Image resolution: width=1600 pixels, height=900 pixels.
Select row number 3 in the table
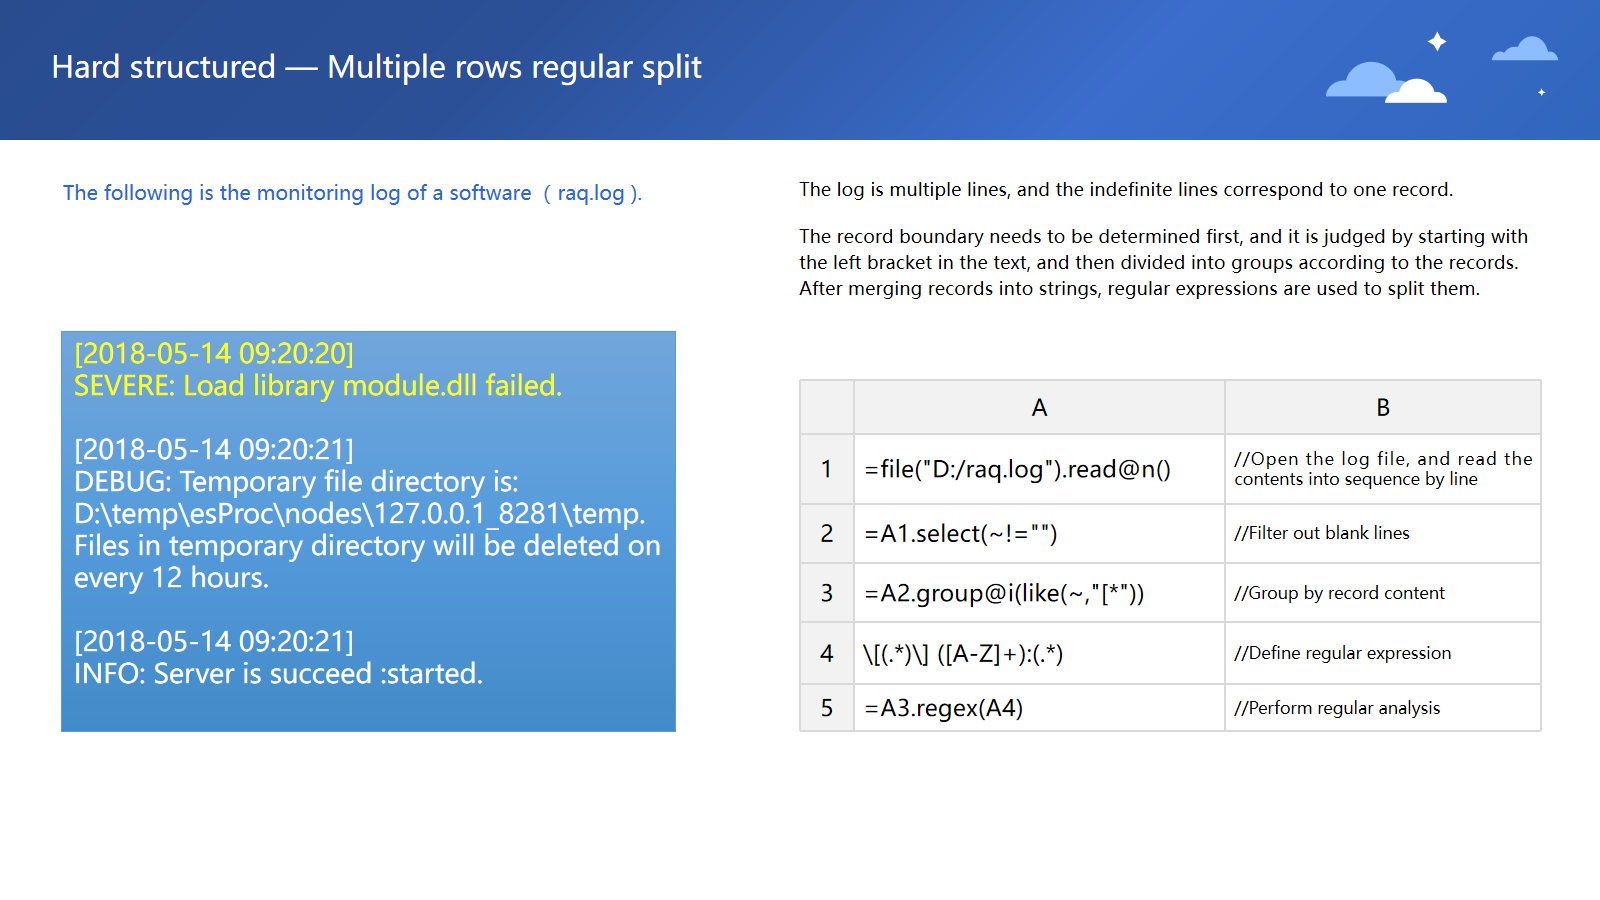coord(826,593)
